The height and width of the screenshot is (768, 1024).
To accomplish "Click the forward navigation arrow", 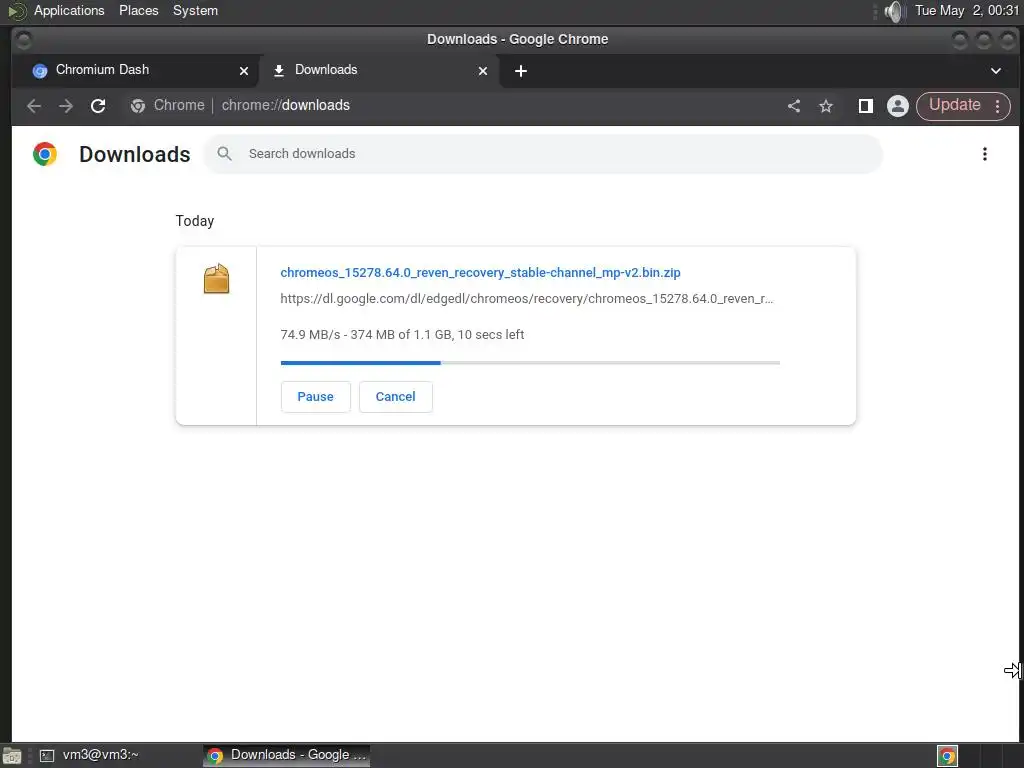I will (x=66, y=106).
